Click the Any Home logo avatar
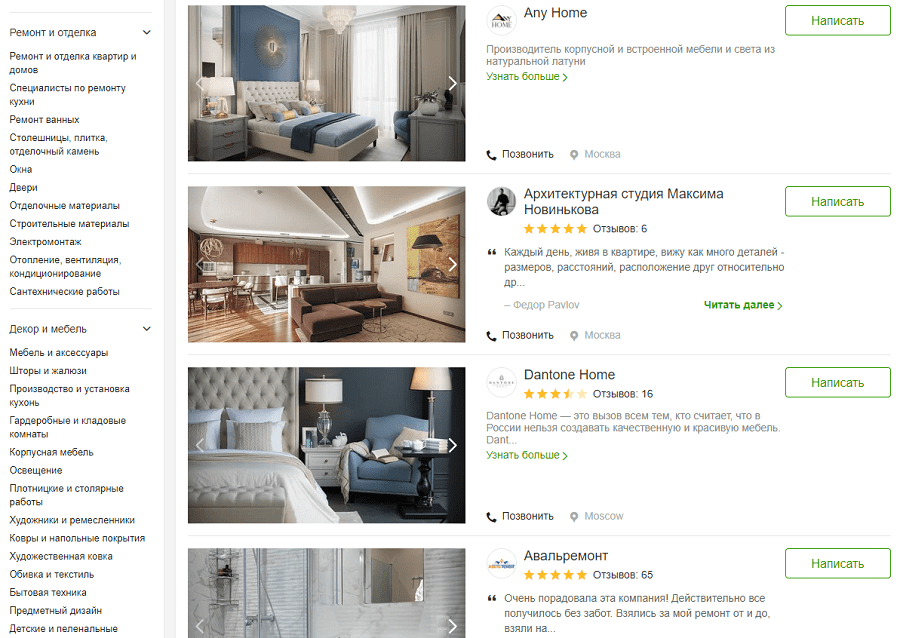 pyautogui.click(x=501, y=21)
